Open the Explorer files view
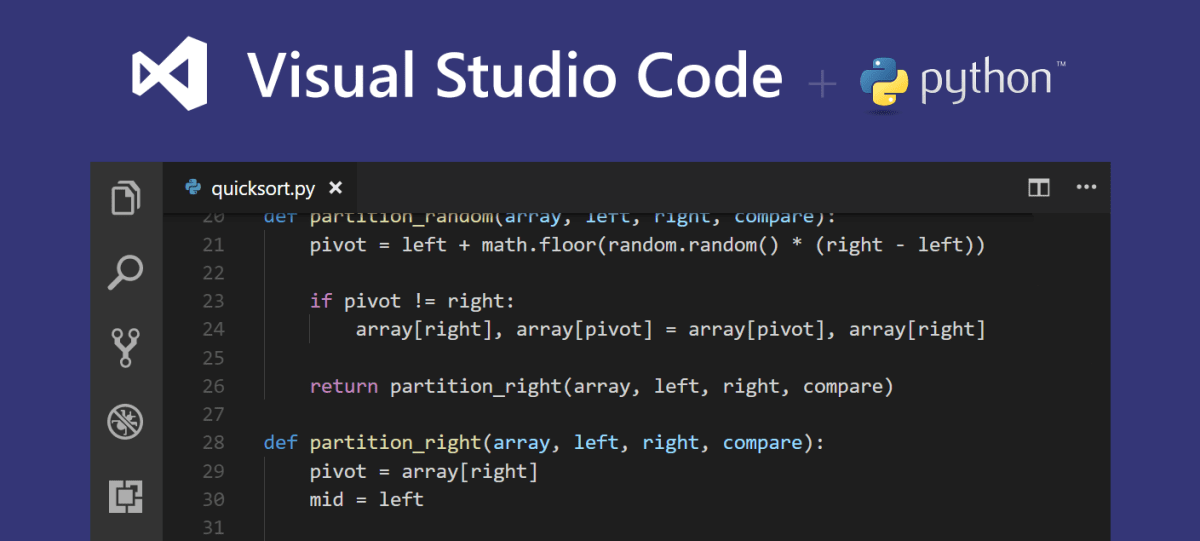 point(126,196)
